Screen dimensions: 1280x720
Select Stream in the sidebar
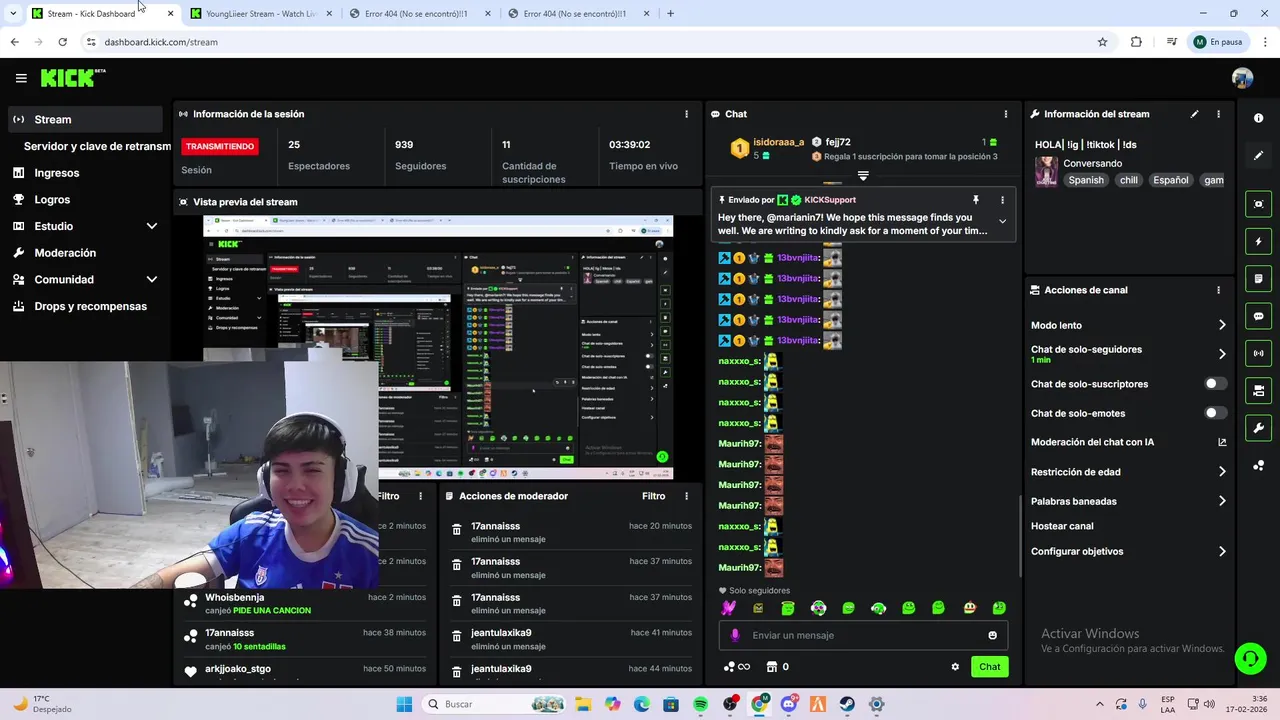(85, 119)
